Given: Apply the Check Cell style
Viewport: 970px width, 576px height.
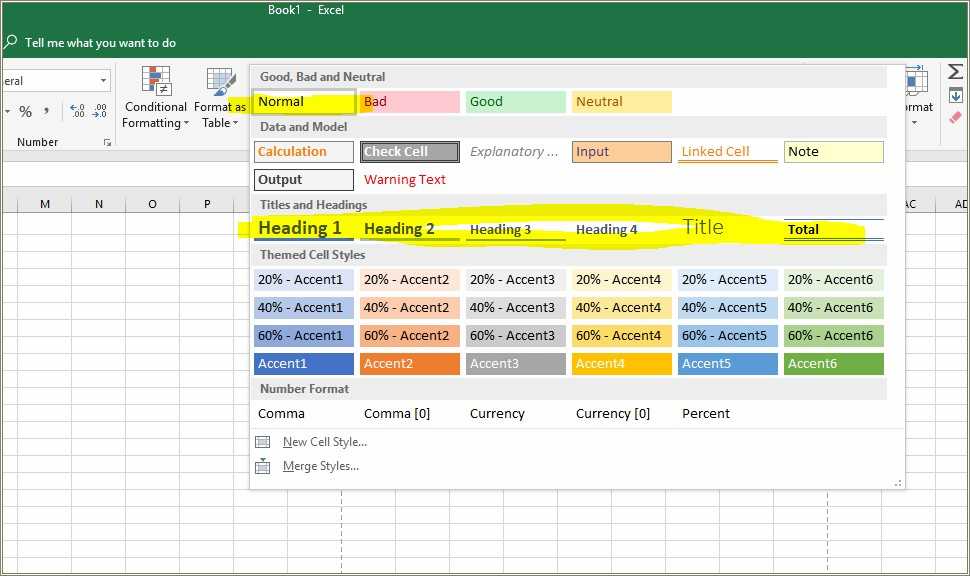Looking at the screenshot, I should pyautogui.click(x=409, y=151).
